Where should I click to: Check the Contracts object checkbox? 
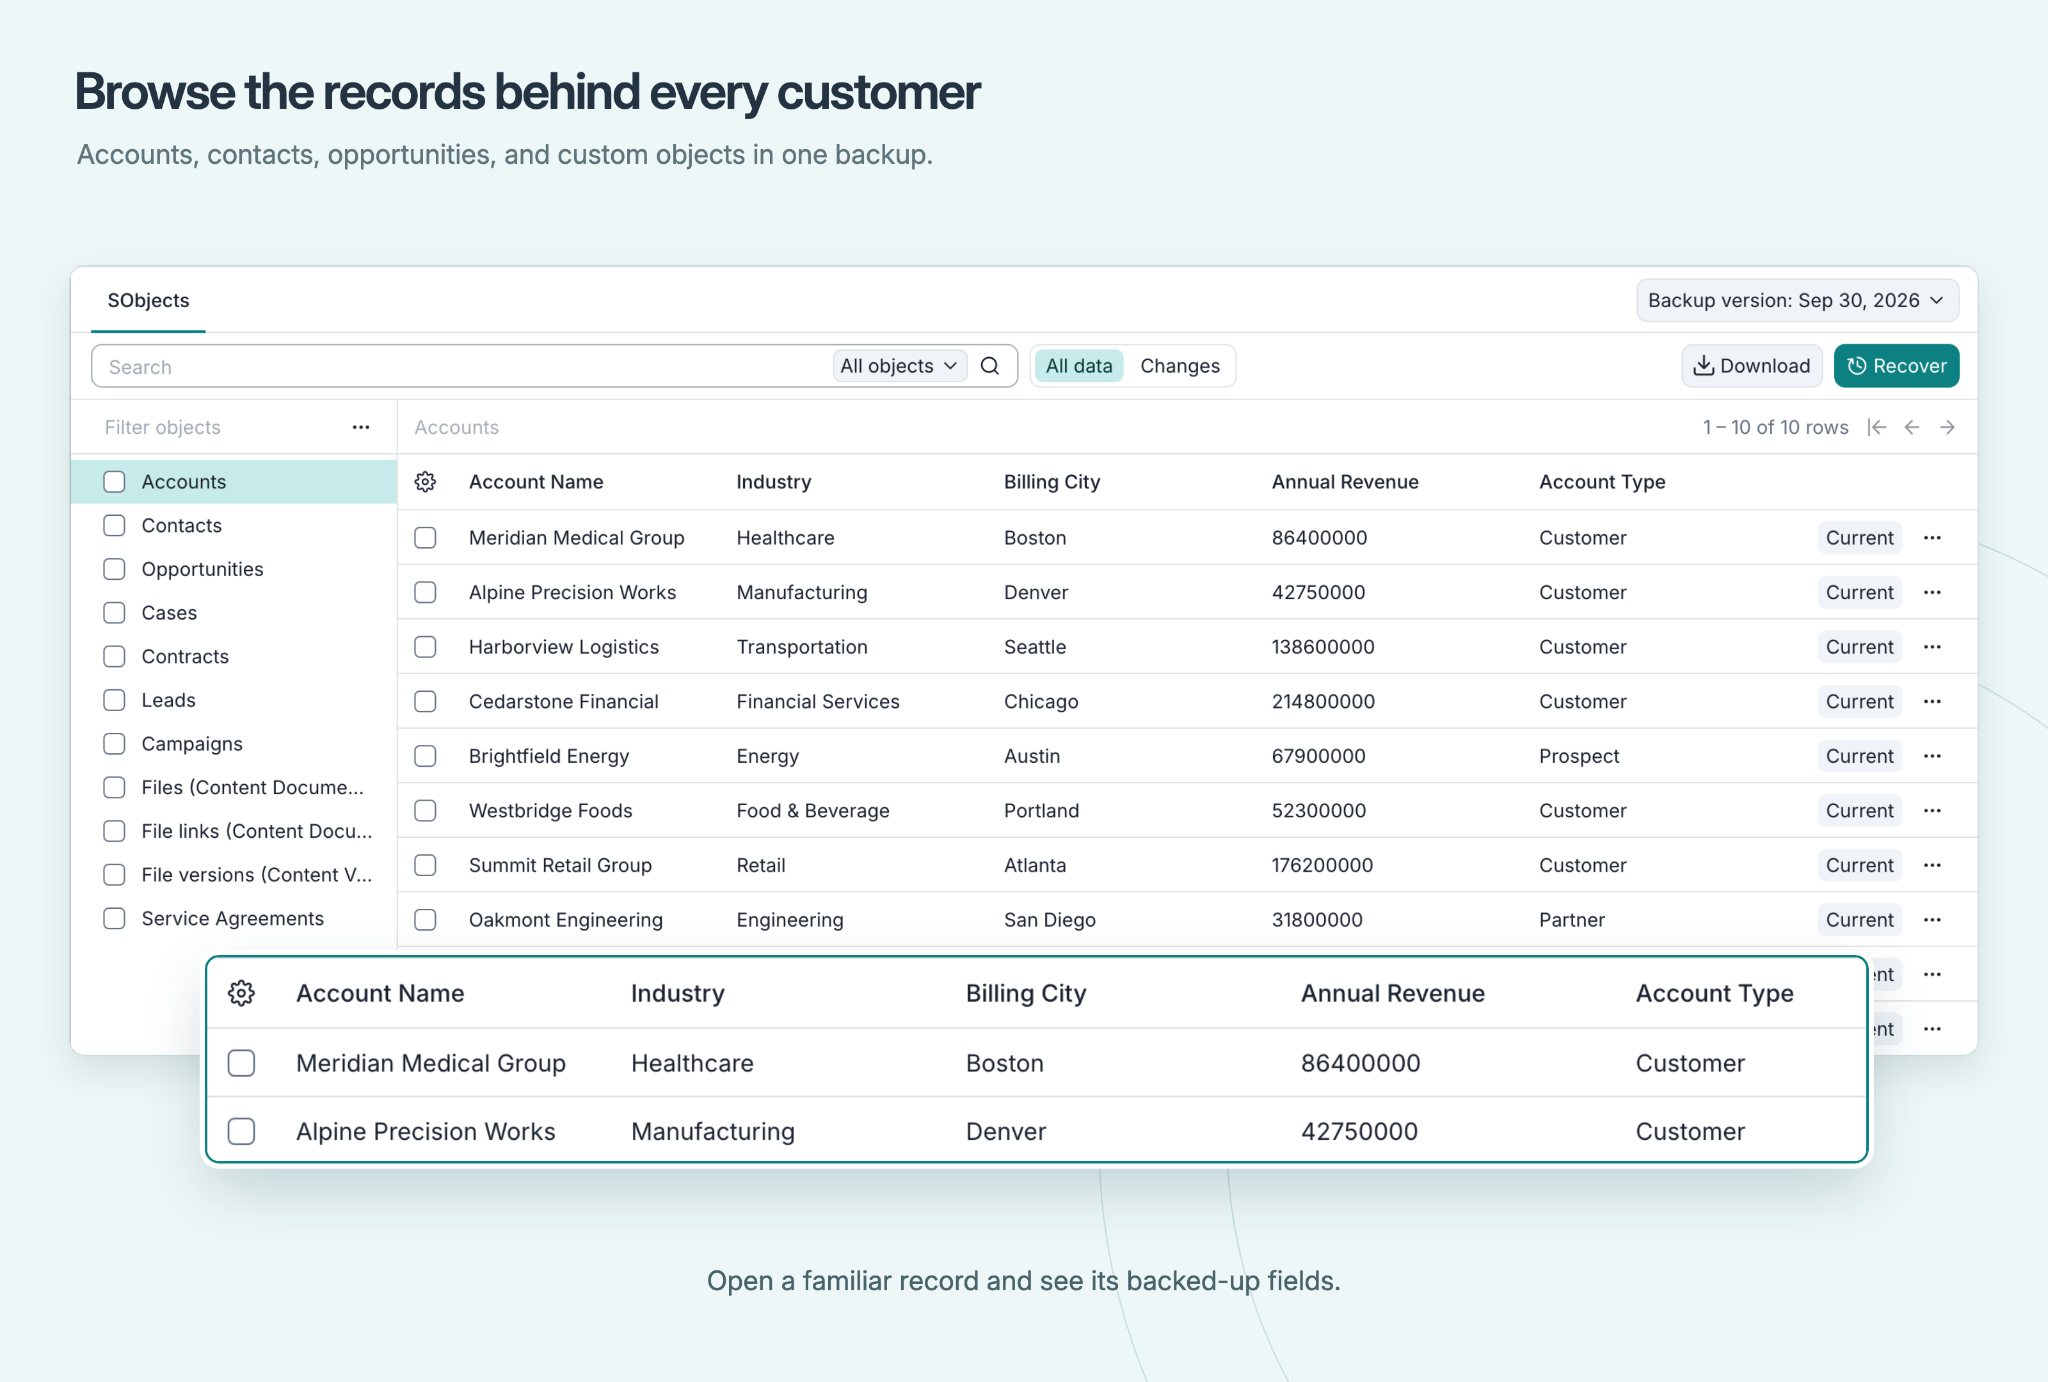pos(115,656)
